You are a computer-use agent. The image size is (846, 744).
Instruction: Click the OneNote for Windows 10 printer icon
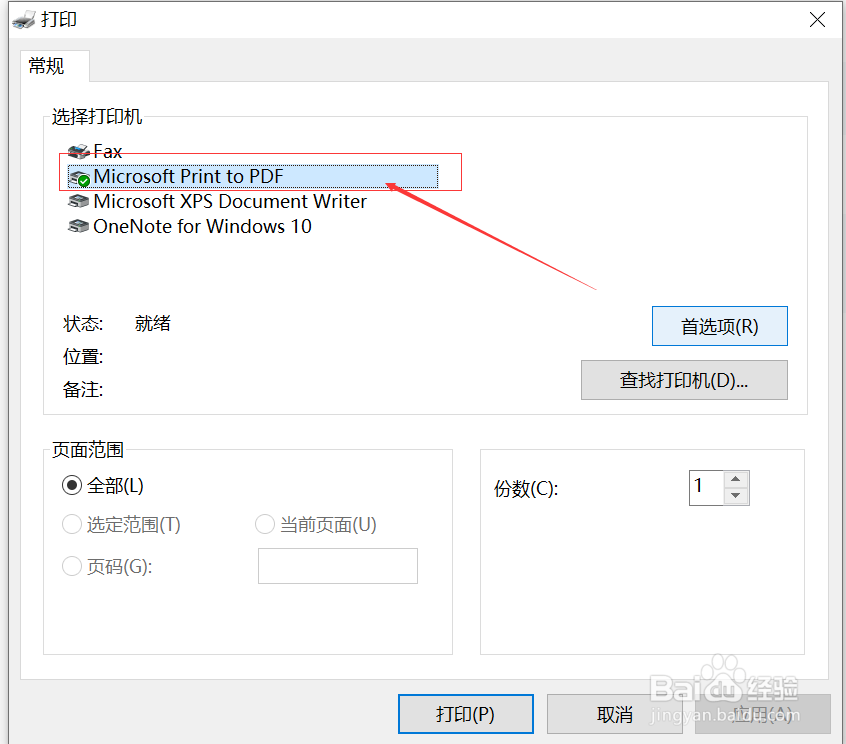click(x=79, y=227)
